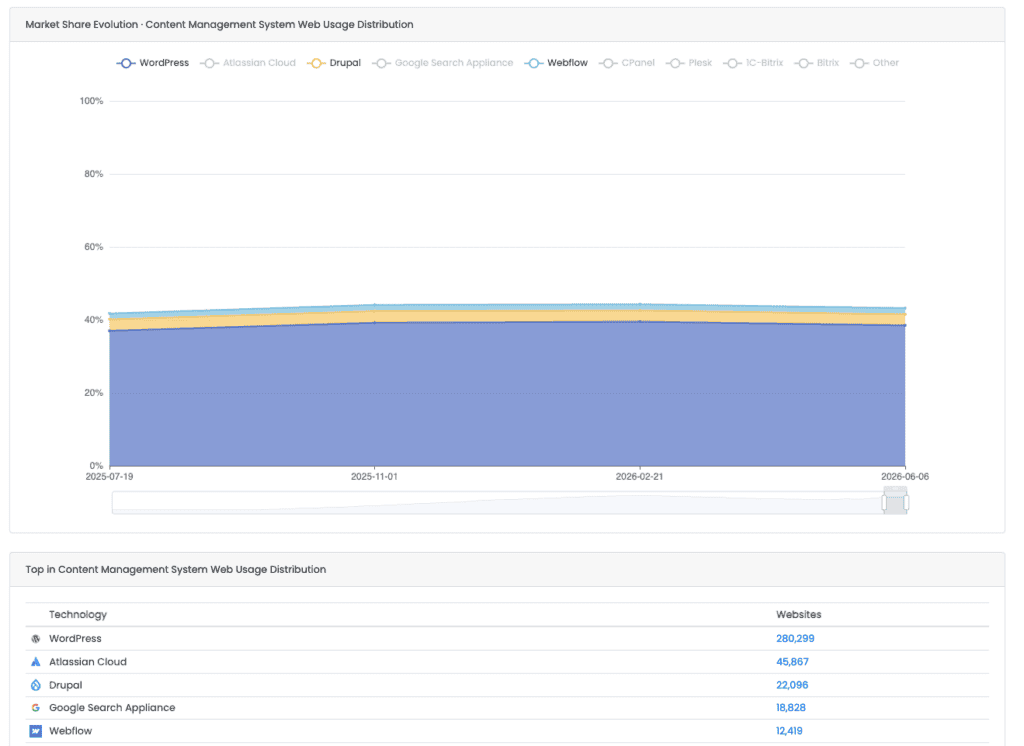Show Plesk series in chart legend
Image resolution: width=1024 pixels, height=746 pixels.
[689, 63]
